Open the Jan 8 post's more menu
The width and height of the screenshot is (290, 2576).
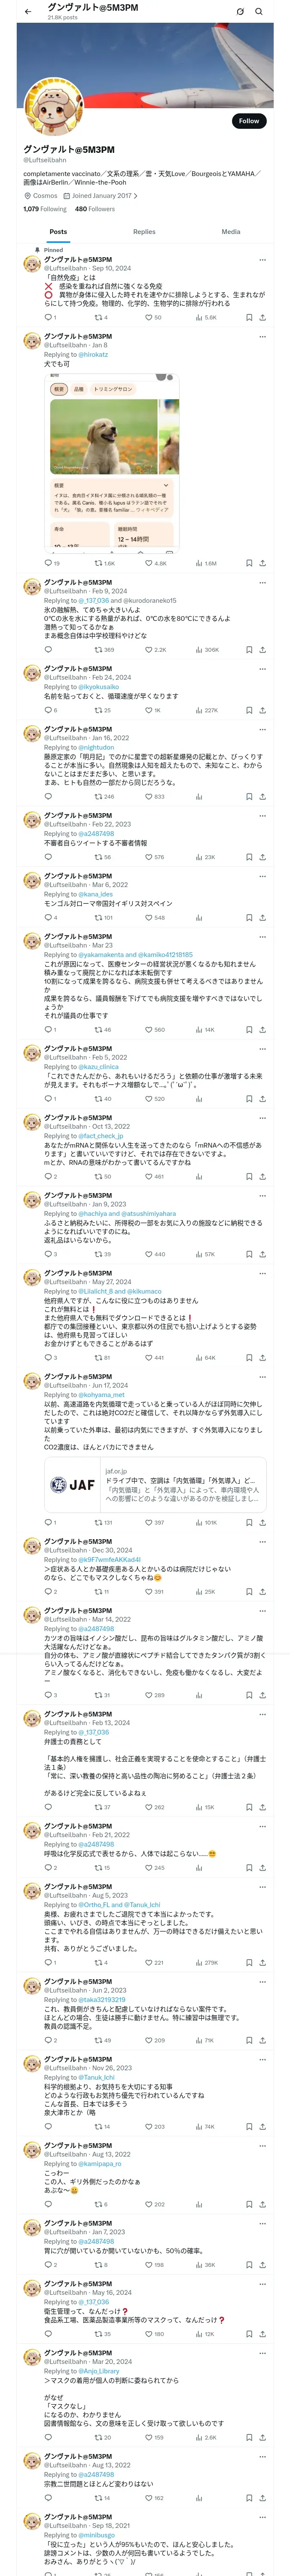coord(262,337)
